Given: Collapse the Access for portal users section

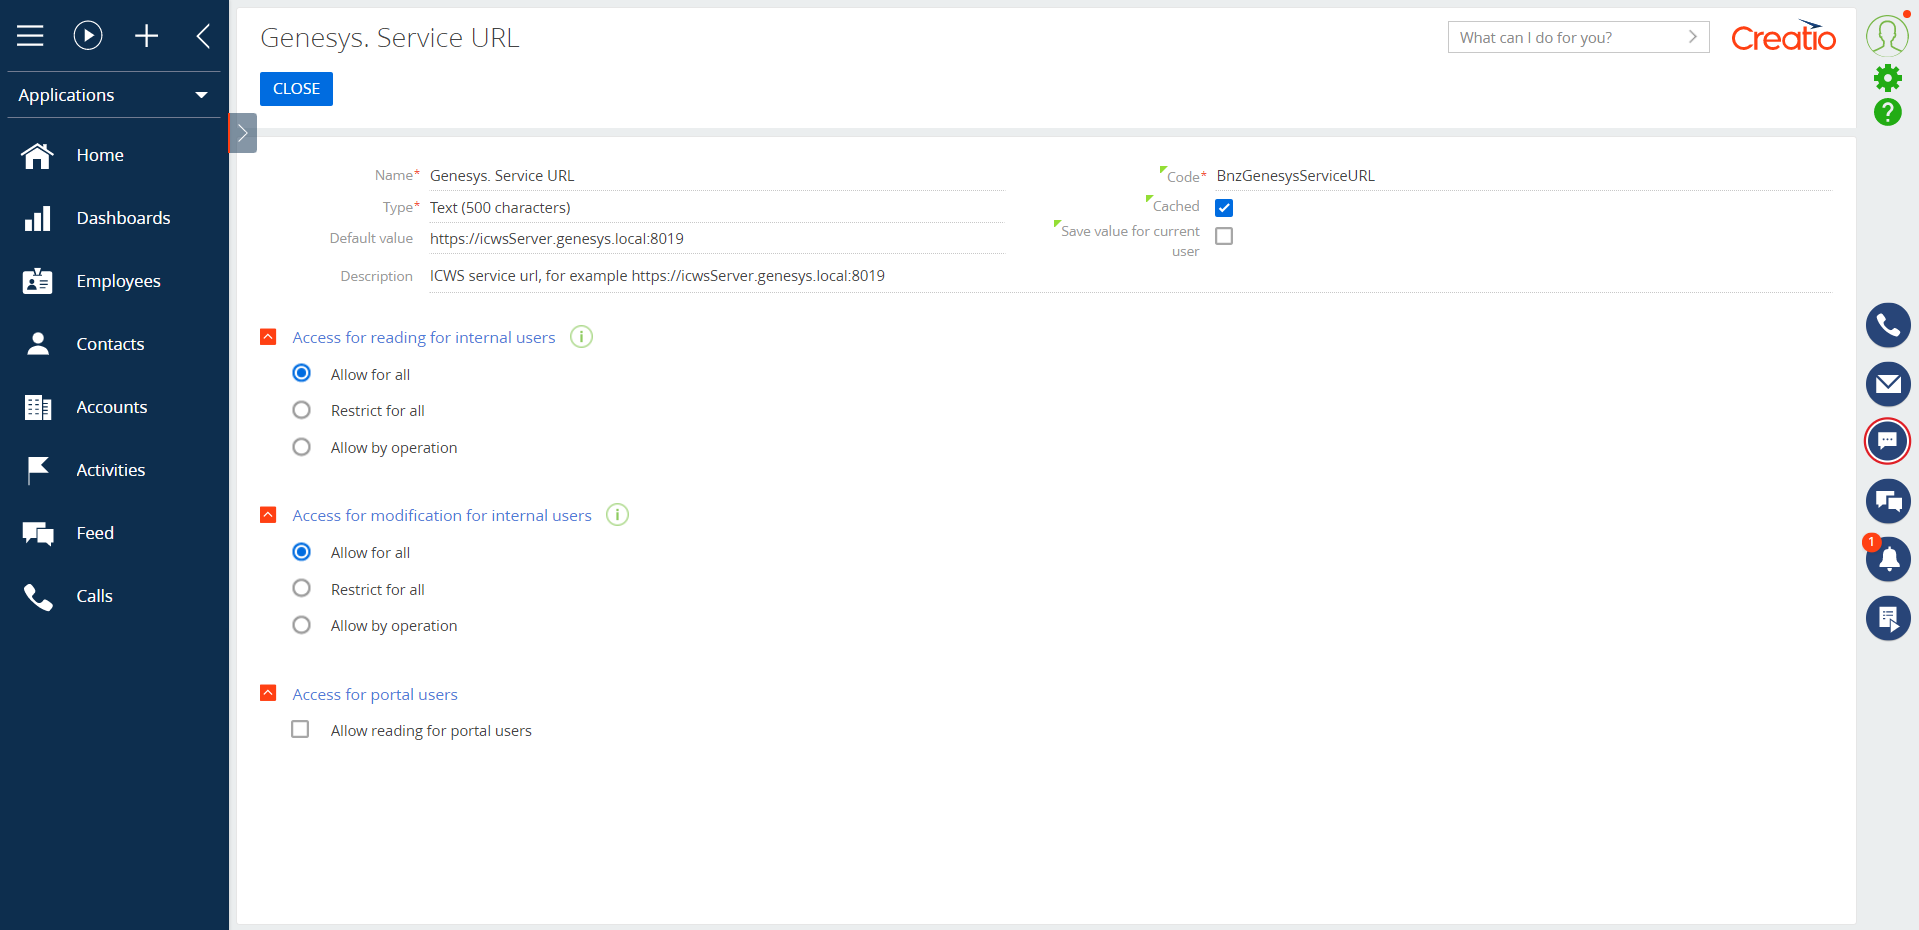Looking at the screenshot, I should pyautogui.click(x=268, y=693).
